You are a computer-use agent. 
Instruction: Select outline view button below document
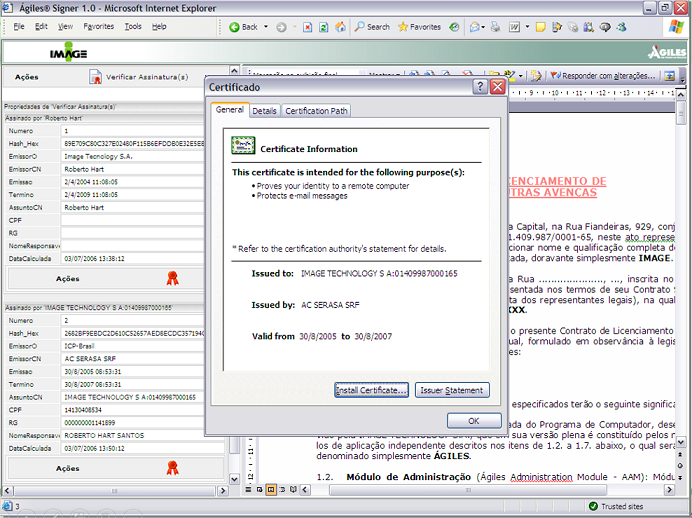282,489
